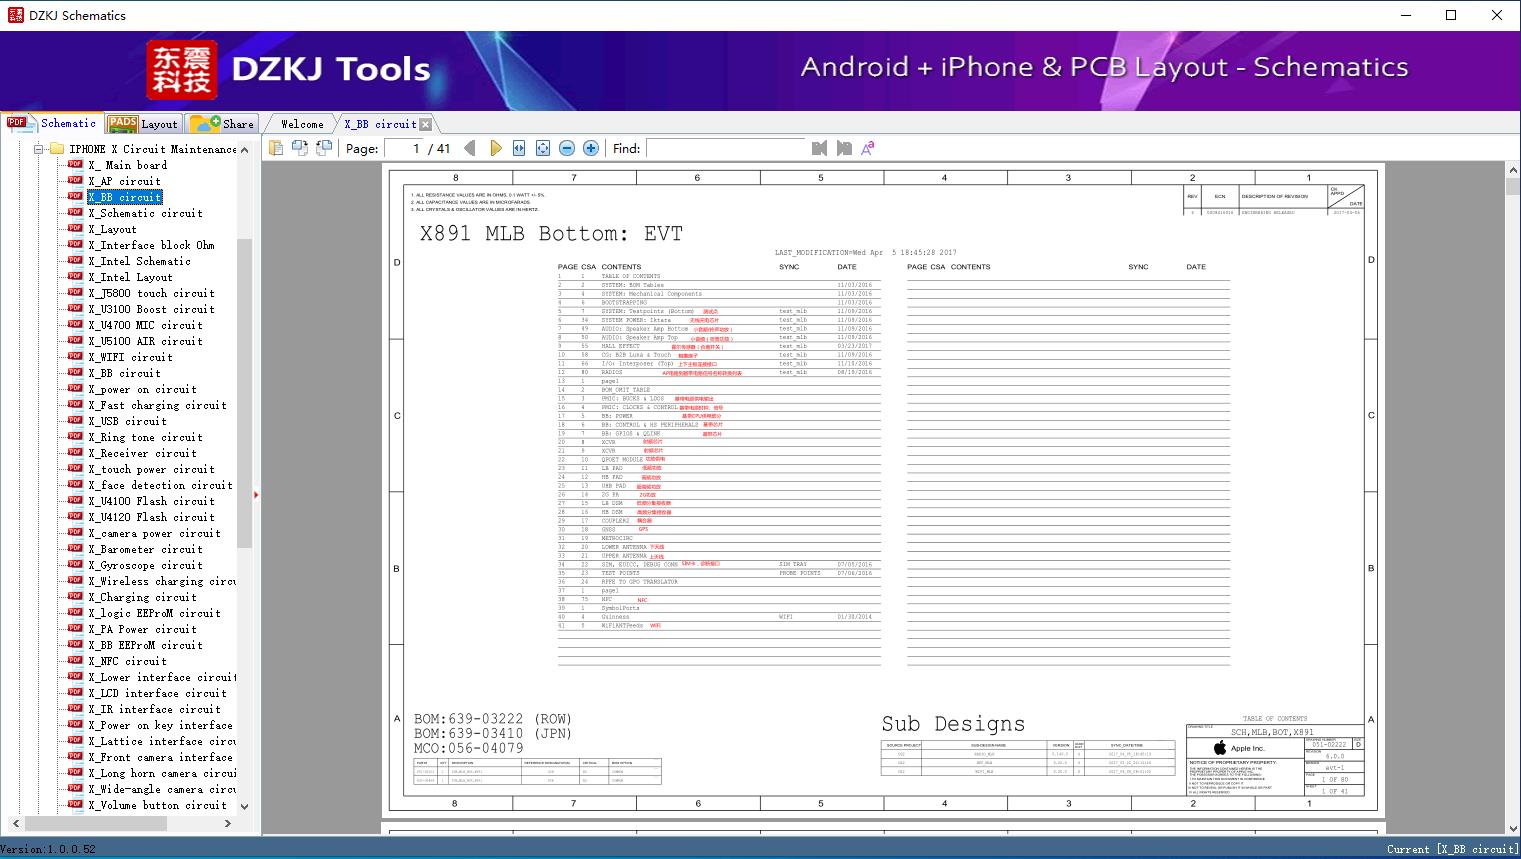Open X_Schematic circuit in the tree

[x=145, y=213]
